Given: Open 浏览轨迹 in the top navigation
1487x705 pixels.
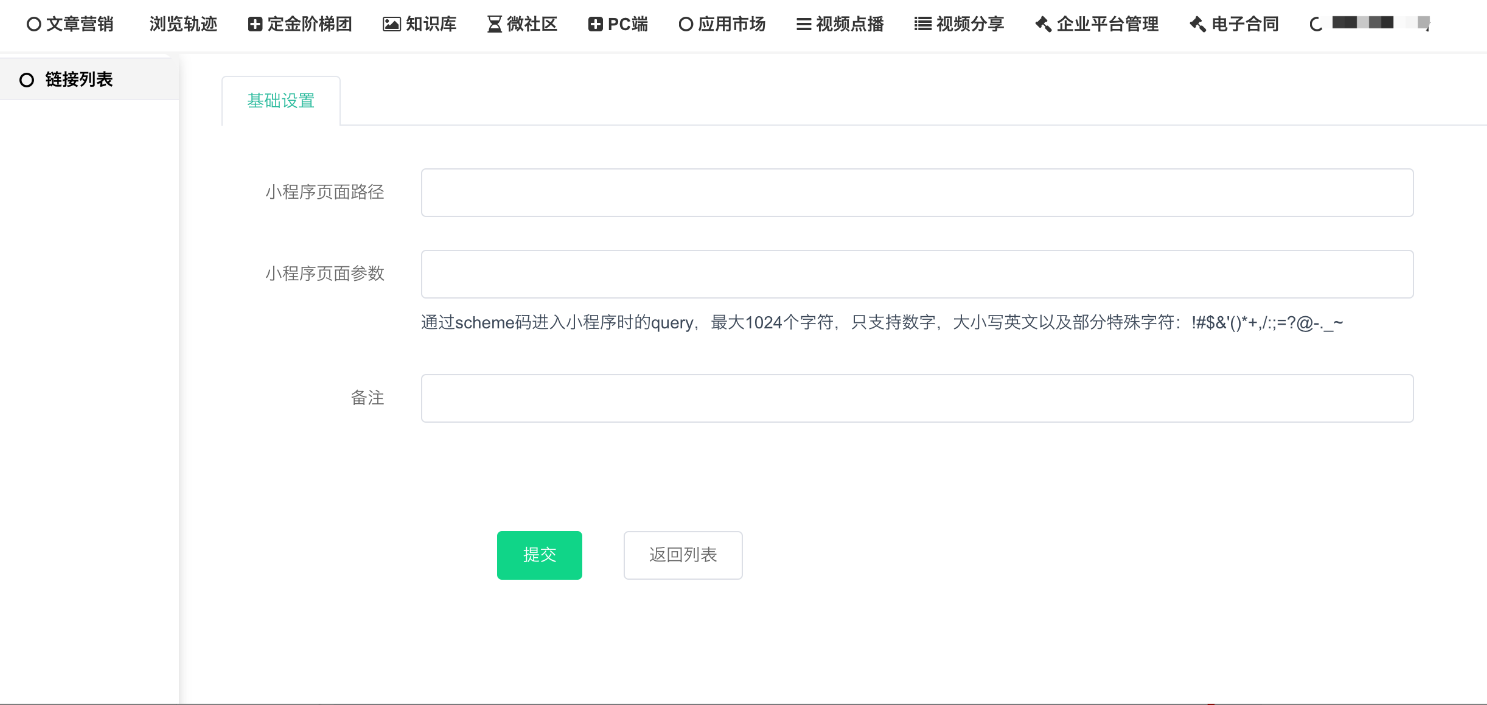Looking at the screenshot, I should click(x=183, y=25).
